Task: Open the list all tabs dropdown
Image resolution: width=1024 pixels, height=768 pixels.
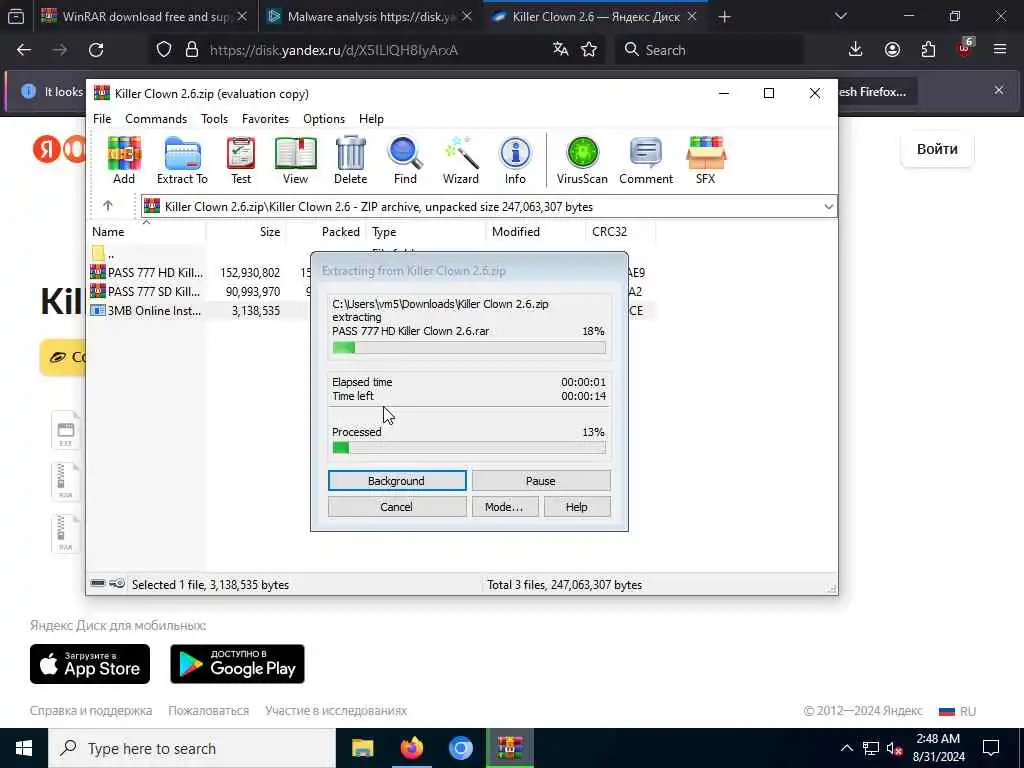Action: [x=841, y=16]
